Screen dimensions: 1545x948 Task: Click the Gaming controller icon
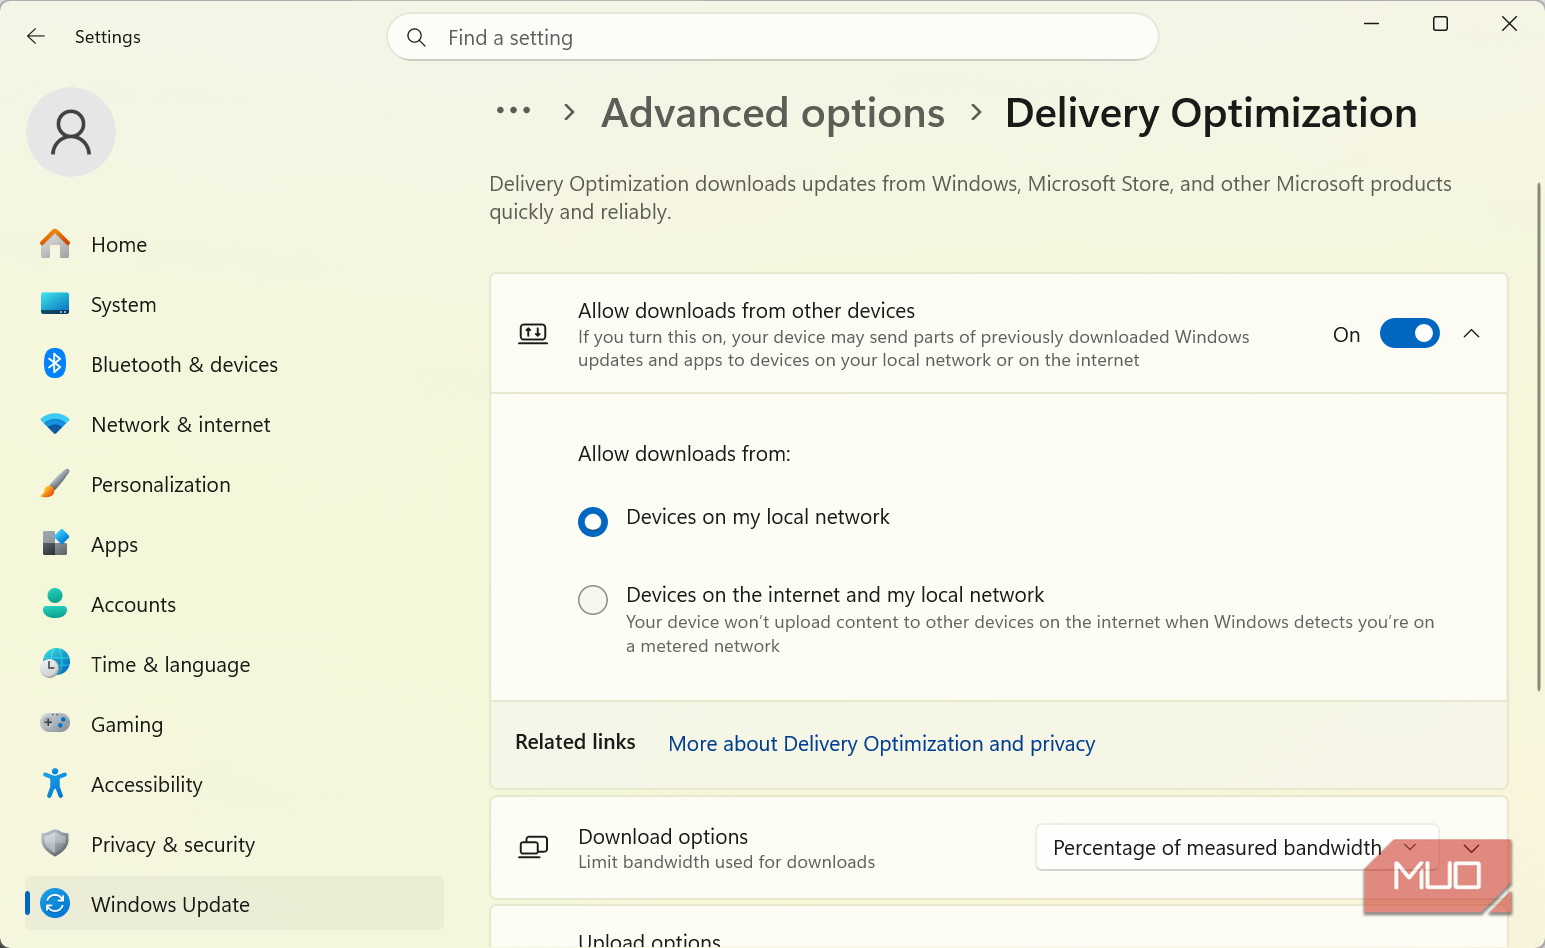(x=55, y=723)
